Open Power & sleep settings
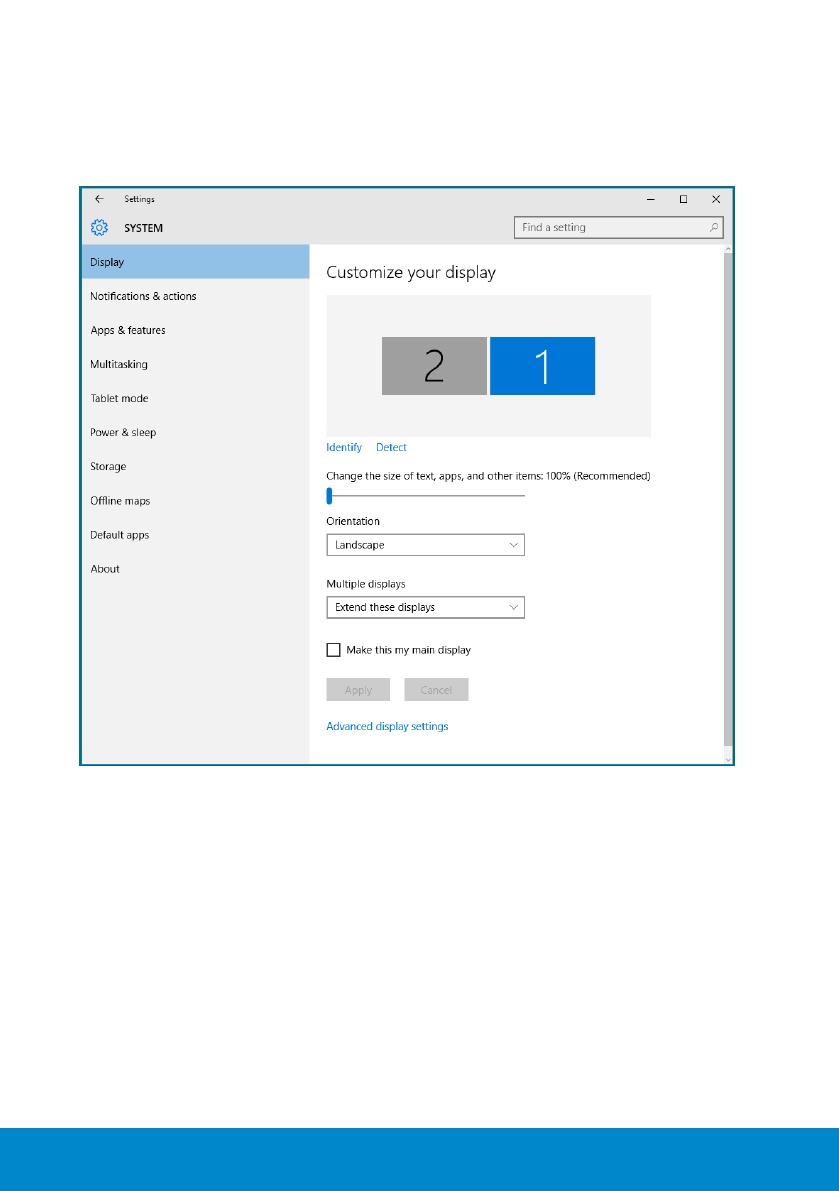 [x=123, y=432]
